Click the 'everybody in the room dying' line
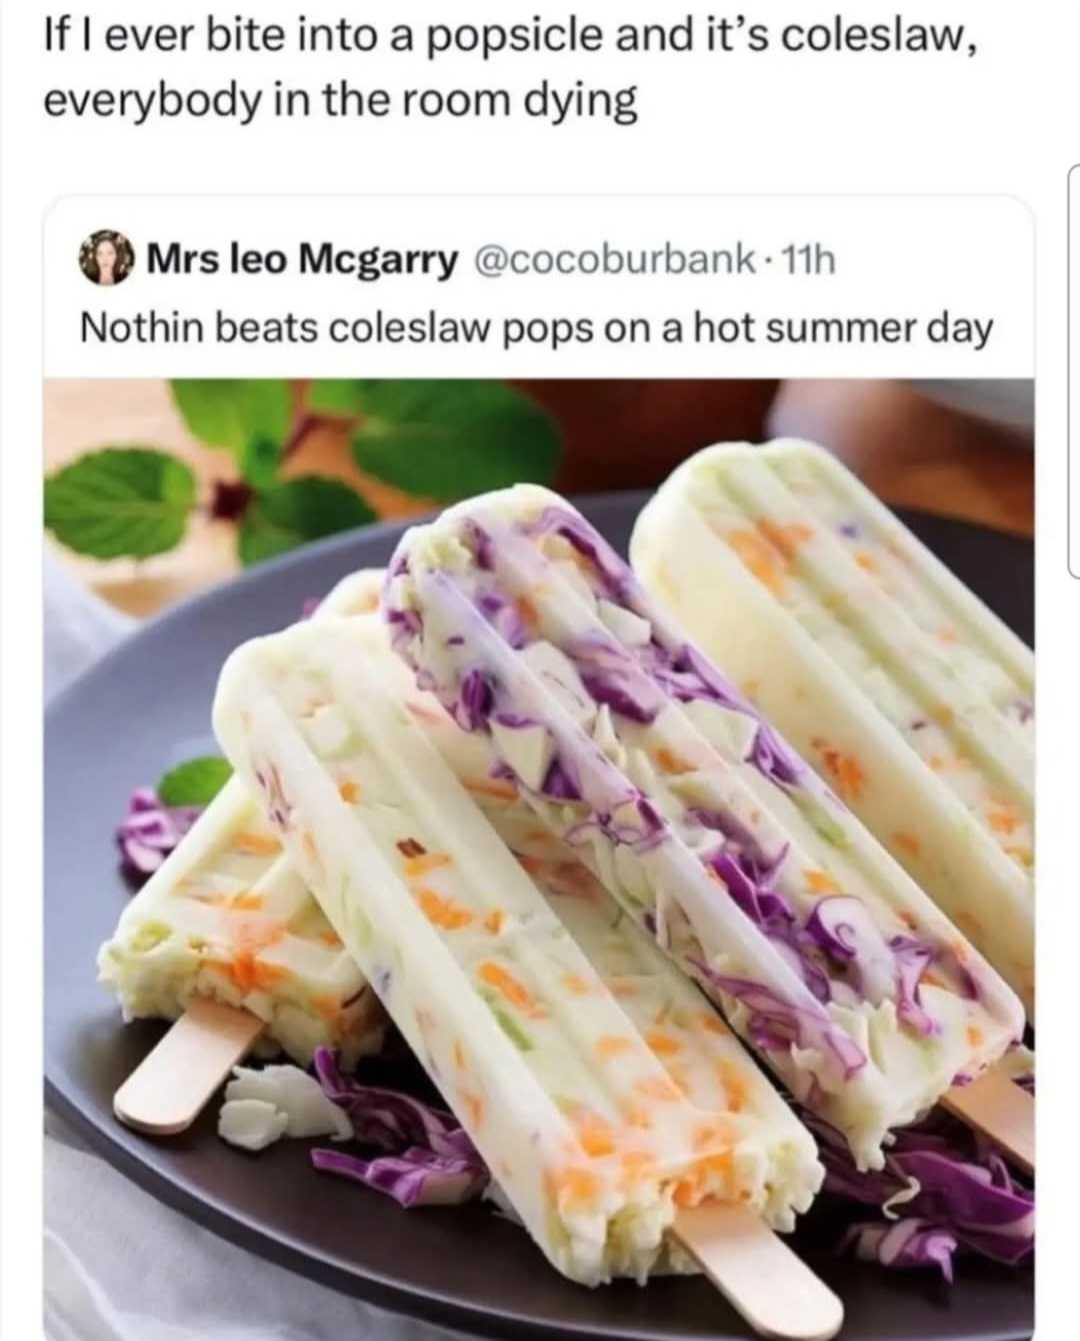 [341, 103]
